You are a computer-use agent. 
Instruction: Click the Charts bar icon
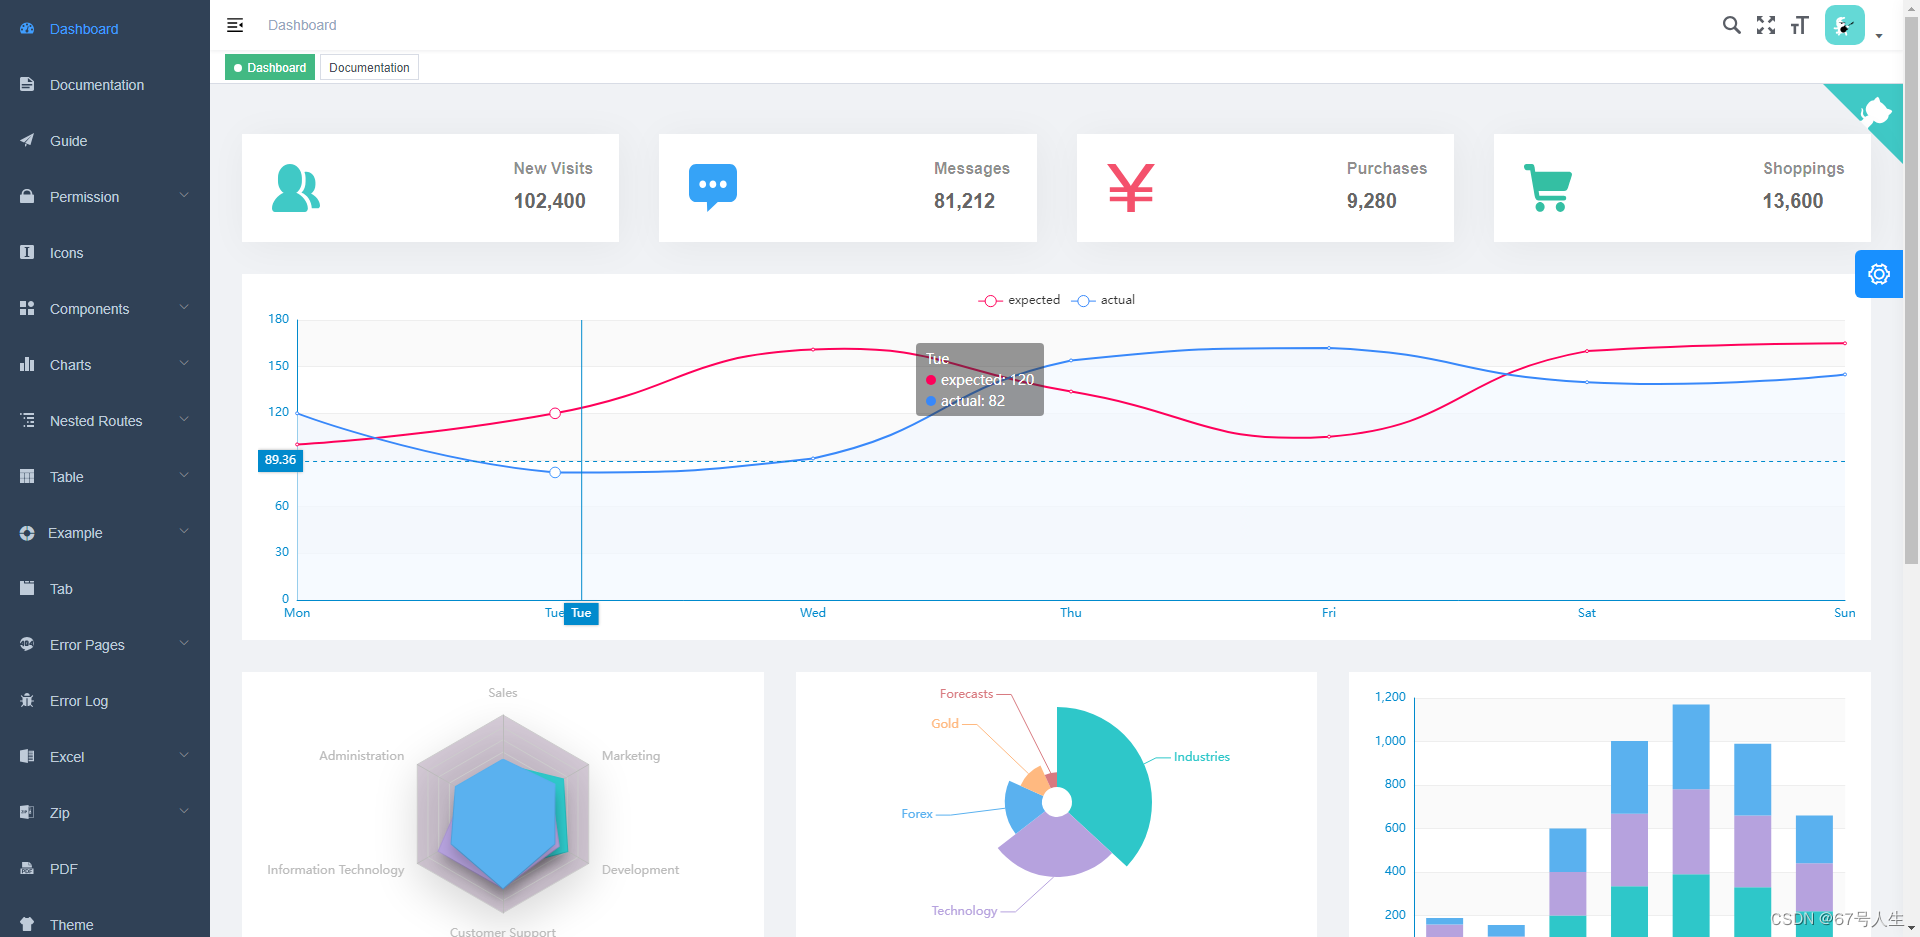point(27,365)
